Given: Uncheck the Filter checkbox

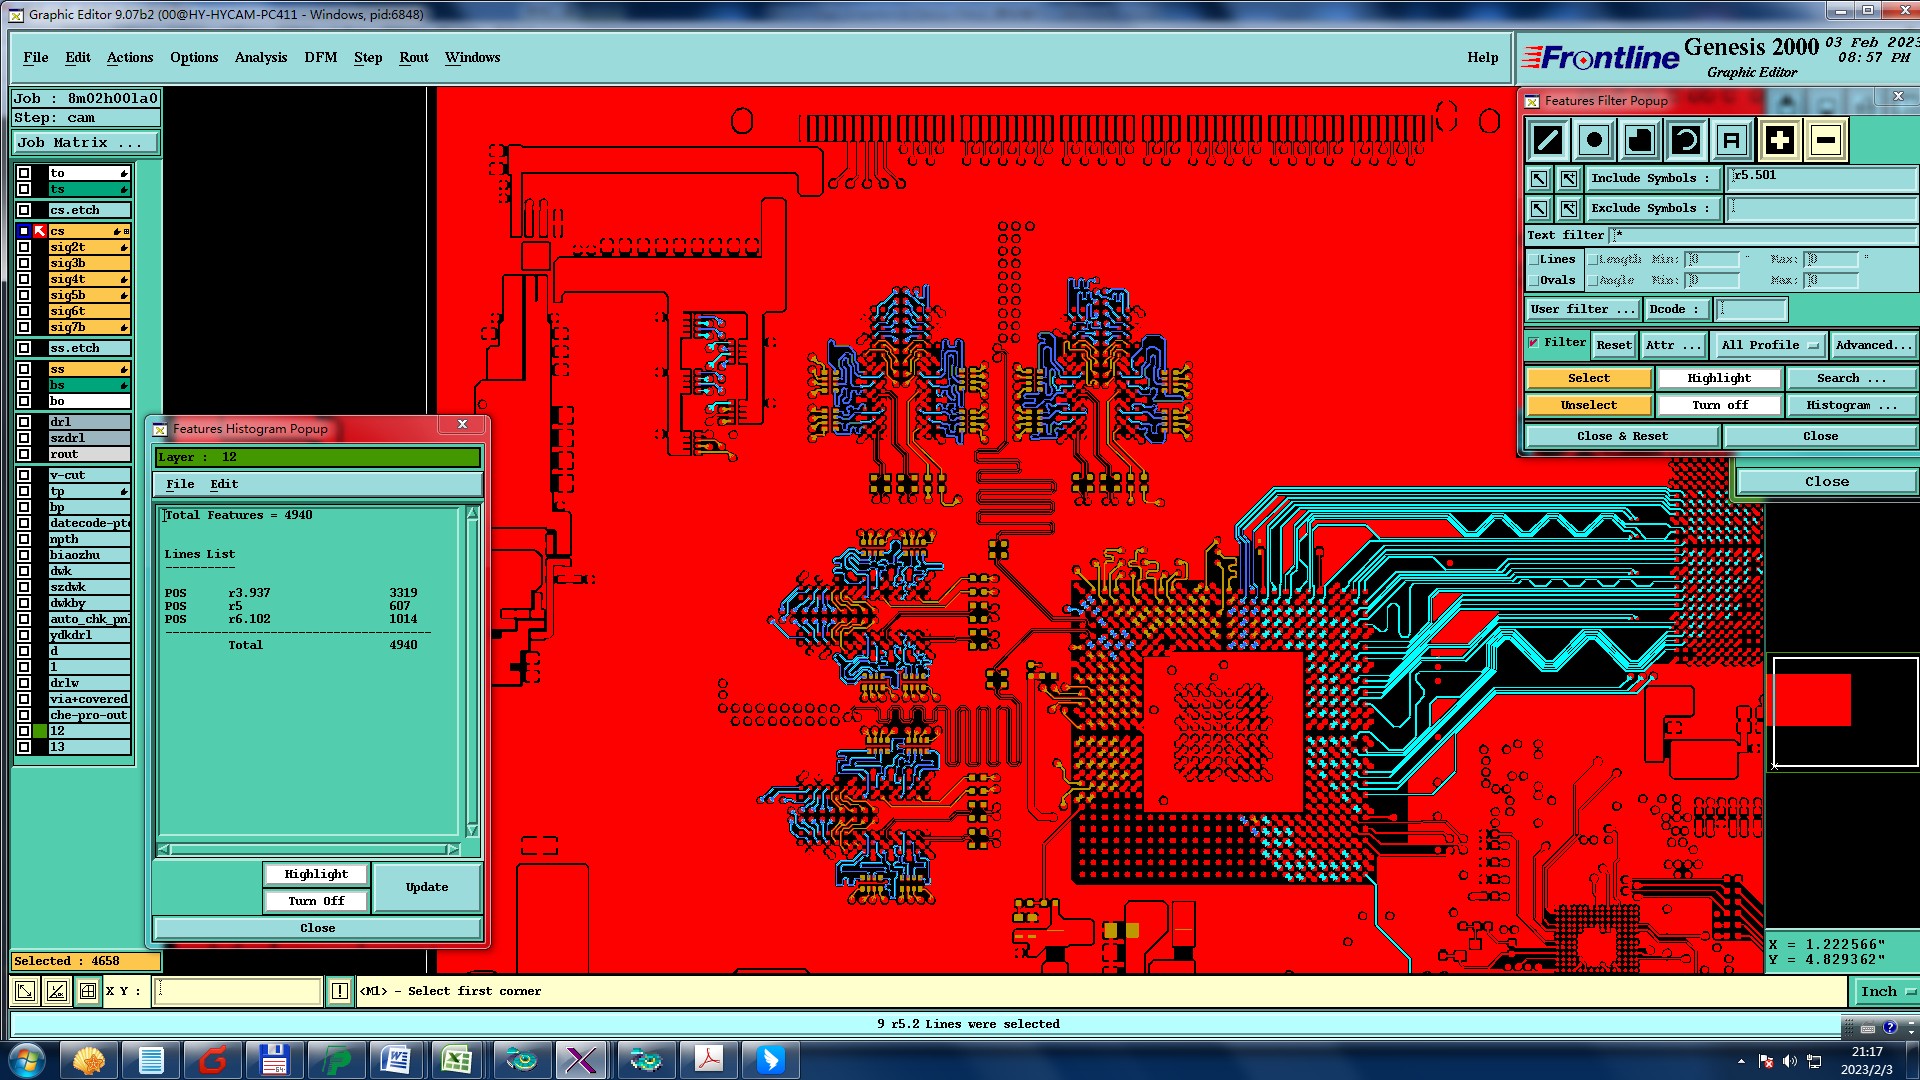Looking at the screenshot, I should (1534, 343).
